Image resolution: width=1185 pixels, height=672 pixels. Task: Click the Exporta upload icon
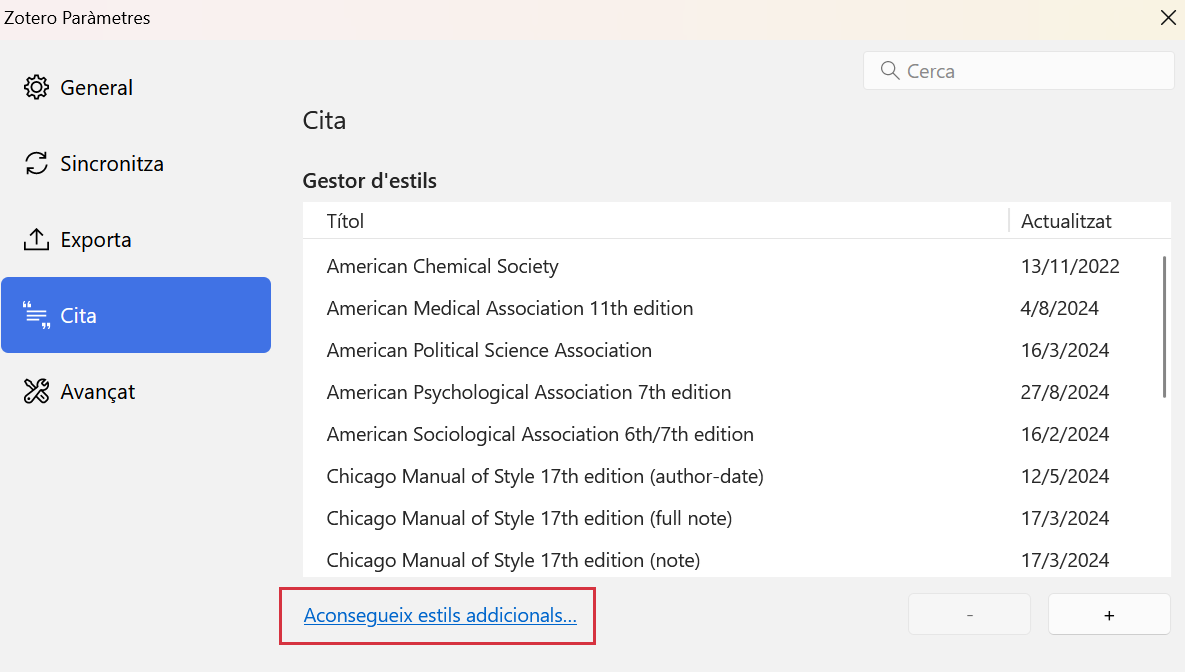point(36,240)
